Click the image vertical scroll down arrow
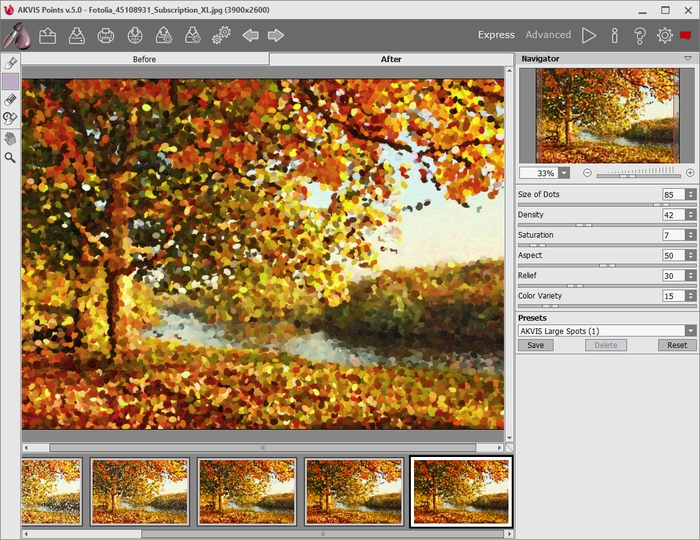 (x=509, y=438)
